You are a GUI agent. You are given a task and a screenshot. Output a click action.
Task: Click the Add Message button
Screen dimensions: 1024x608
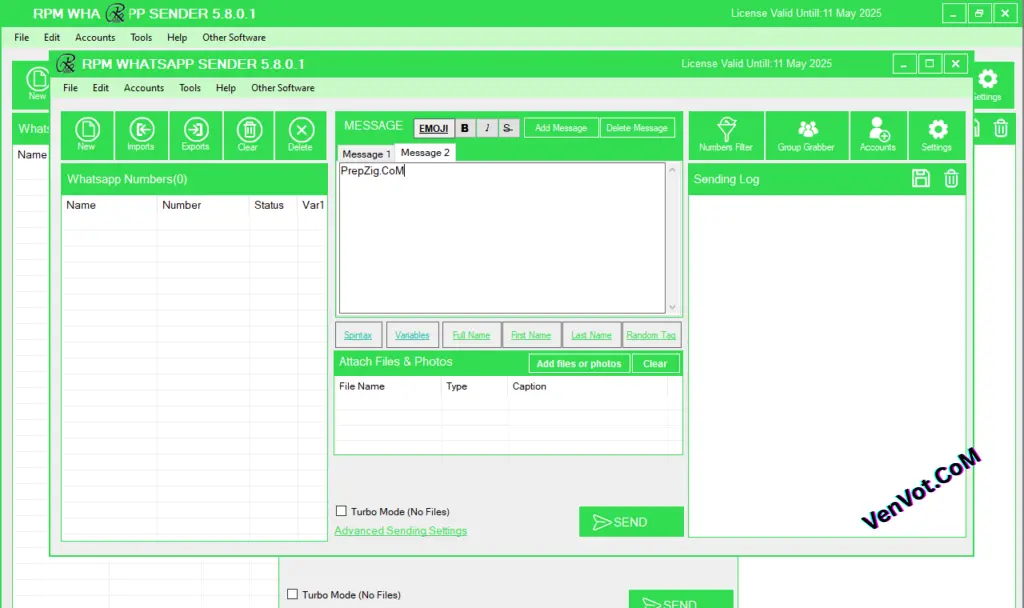point(561,128)
